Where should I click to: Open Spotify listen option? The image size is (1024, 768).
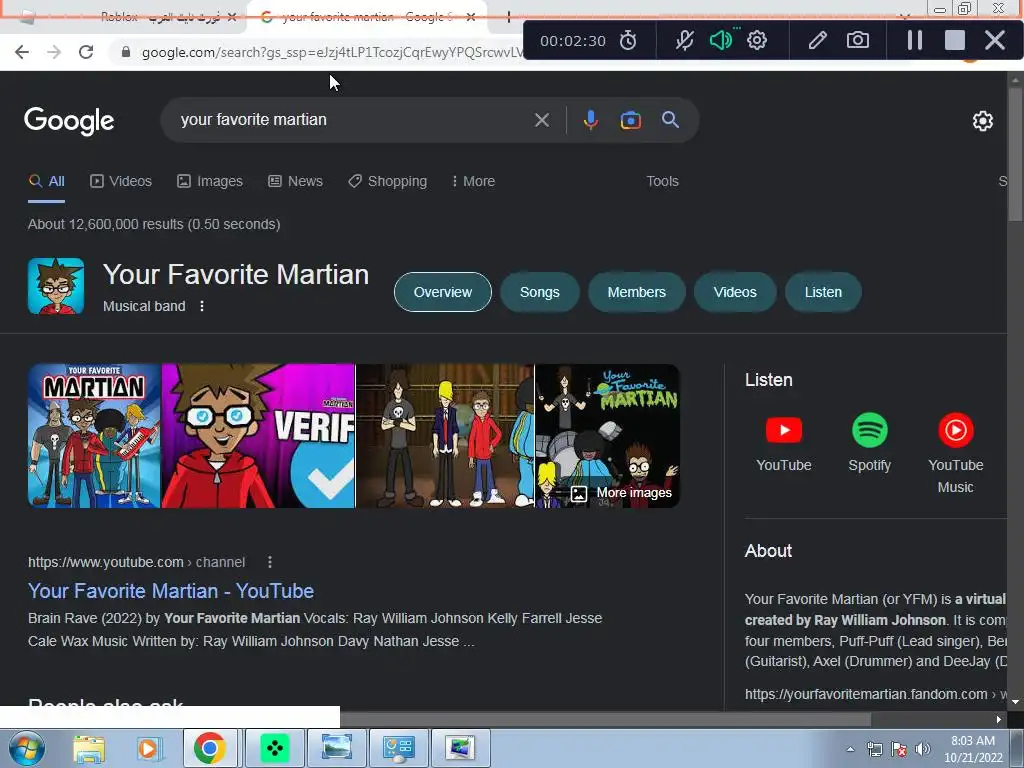coord(869,443)
